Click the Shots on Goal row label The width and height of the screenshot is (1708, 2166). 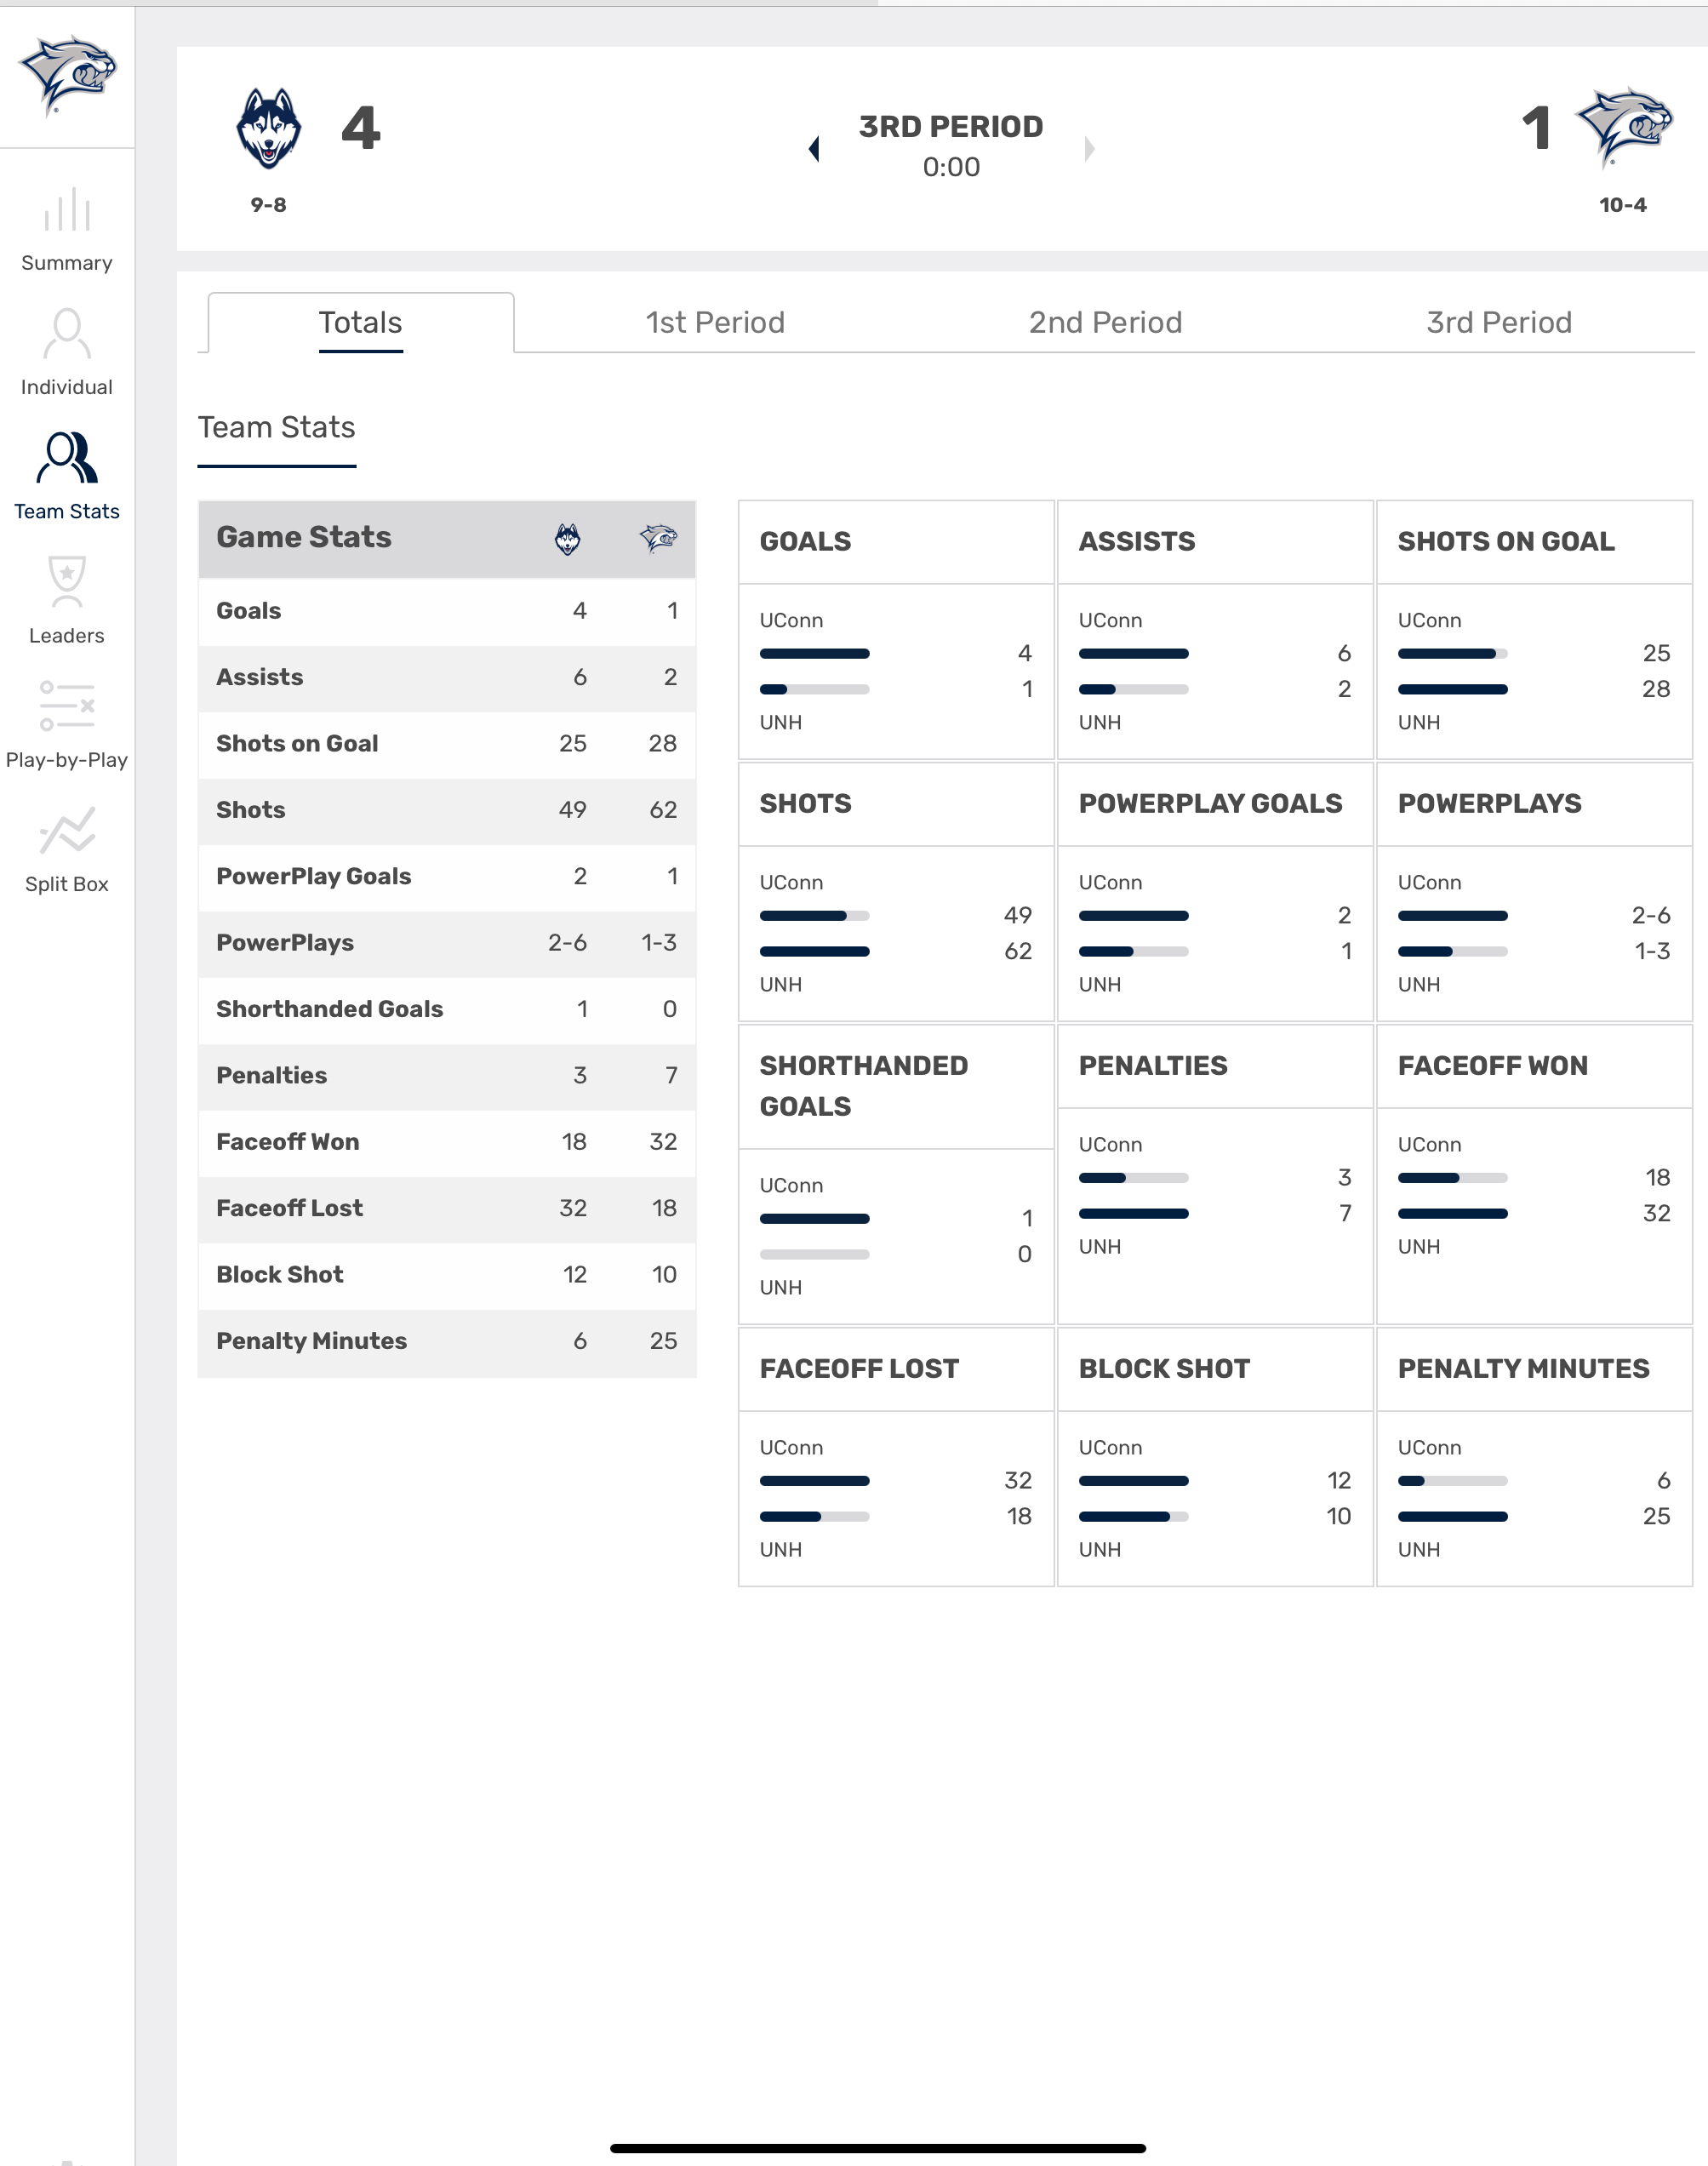click(297, 744)
